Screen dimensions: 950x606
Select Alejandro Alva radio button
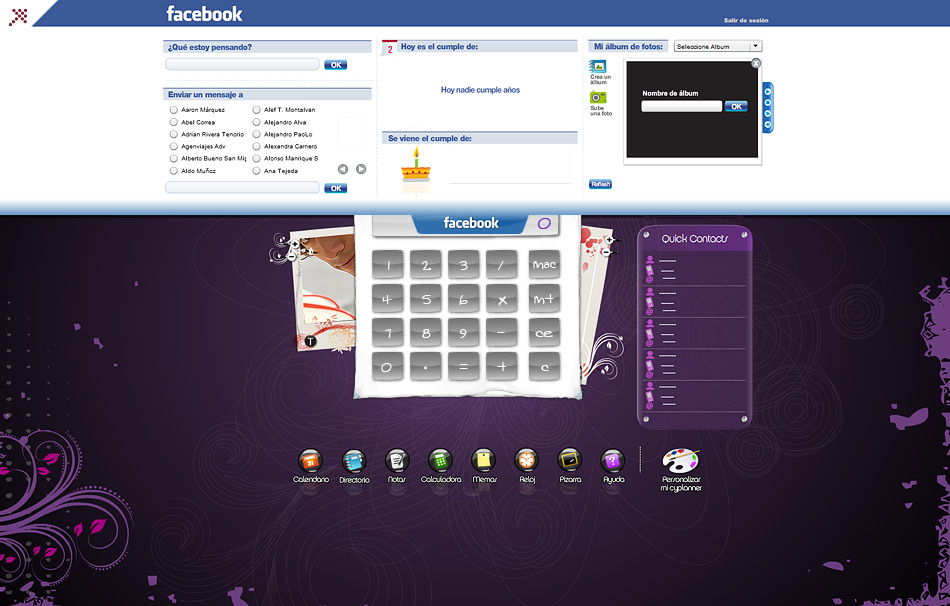257,122
